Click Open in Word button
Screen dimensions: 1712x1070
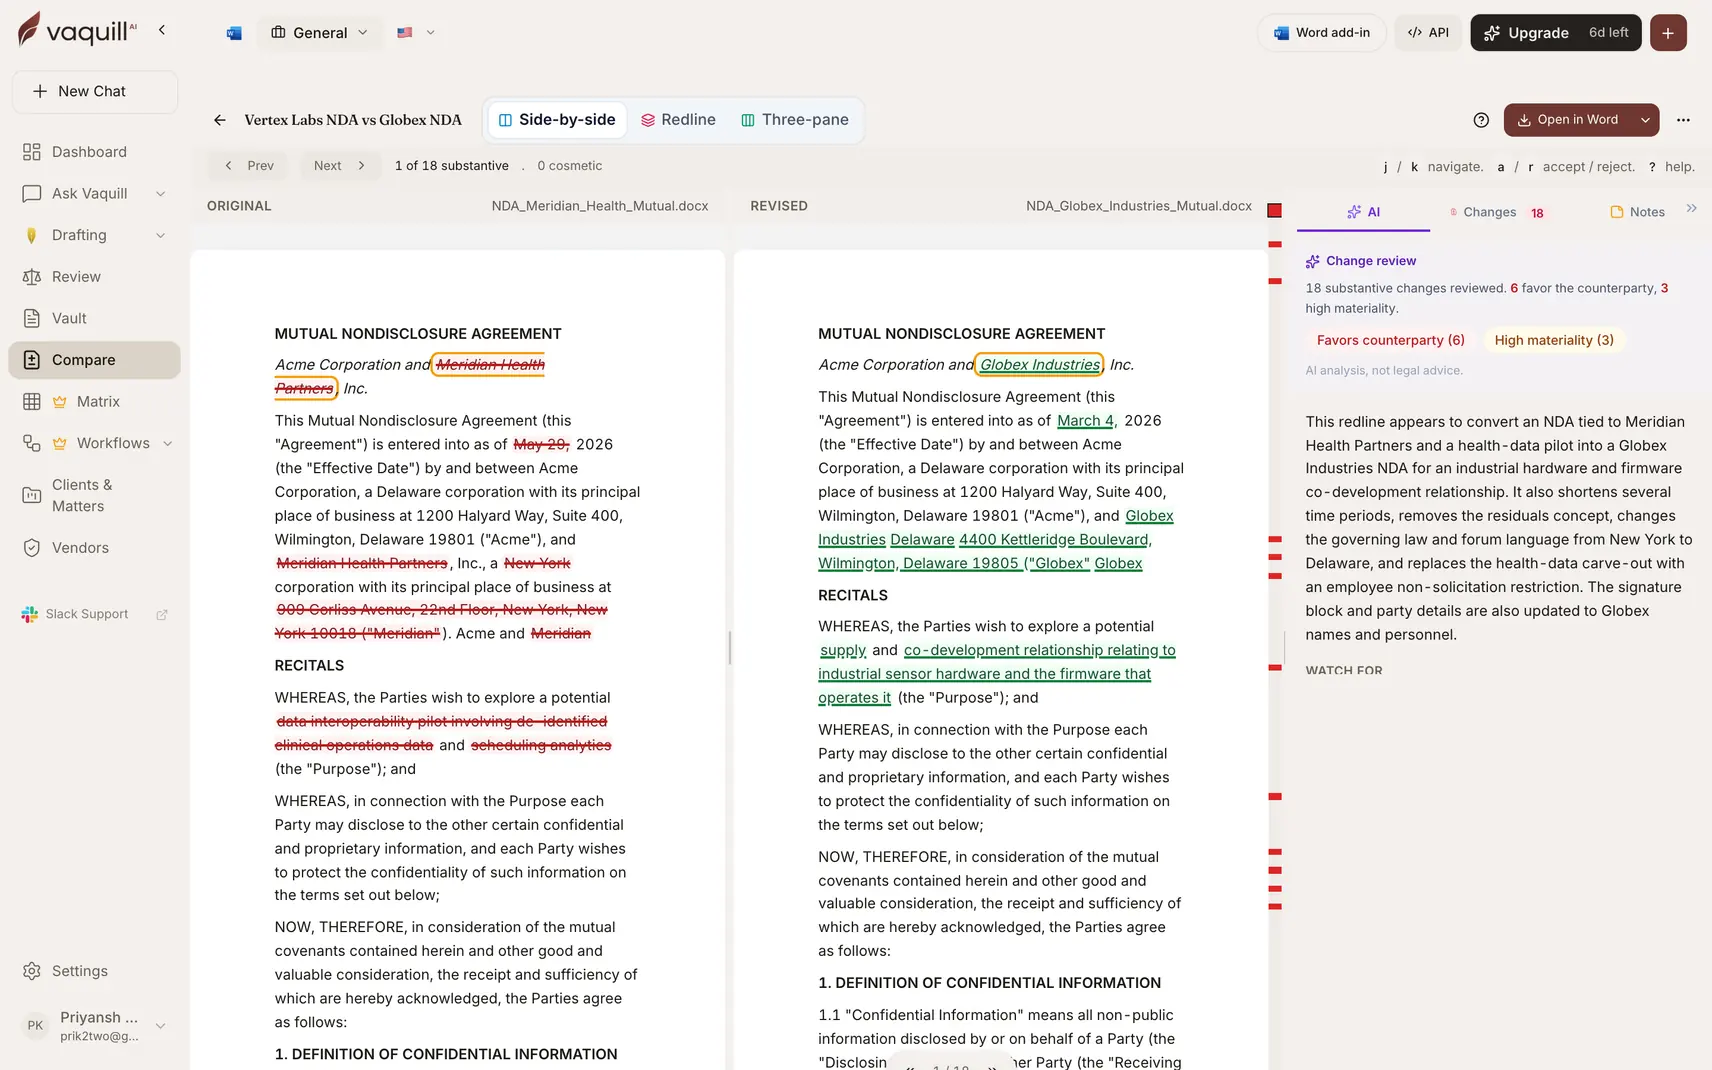tap(1567, 120)
